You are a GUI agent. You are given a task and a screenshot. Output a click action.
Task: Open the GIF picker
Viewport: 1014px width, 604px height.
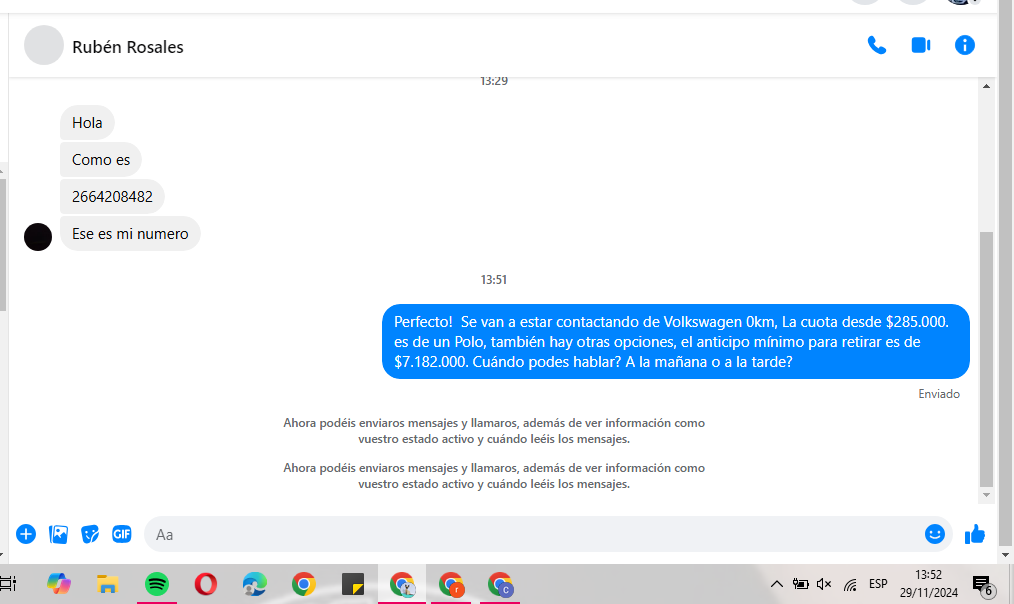122,534
